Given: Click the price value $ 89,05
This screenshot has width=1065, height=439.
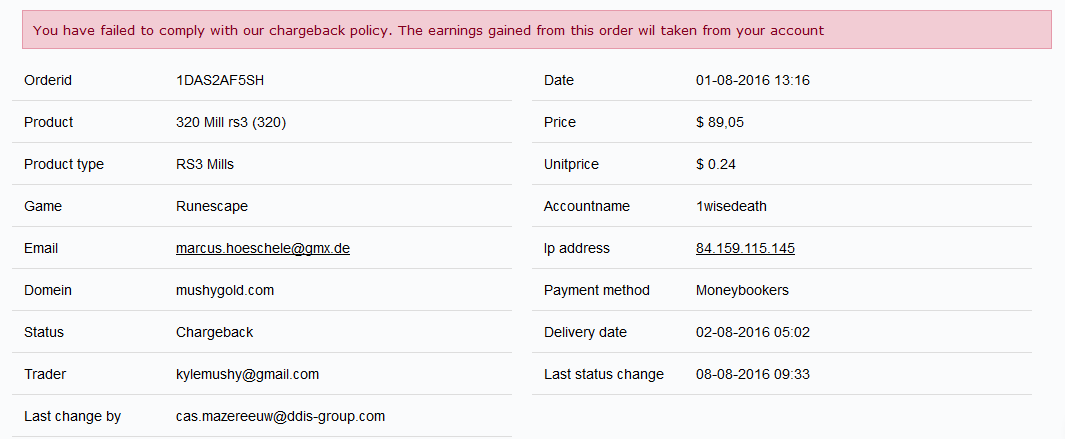Looking at the screenshot, I should coord(720,122).
